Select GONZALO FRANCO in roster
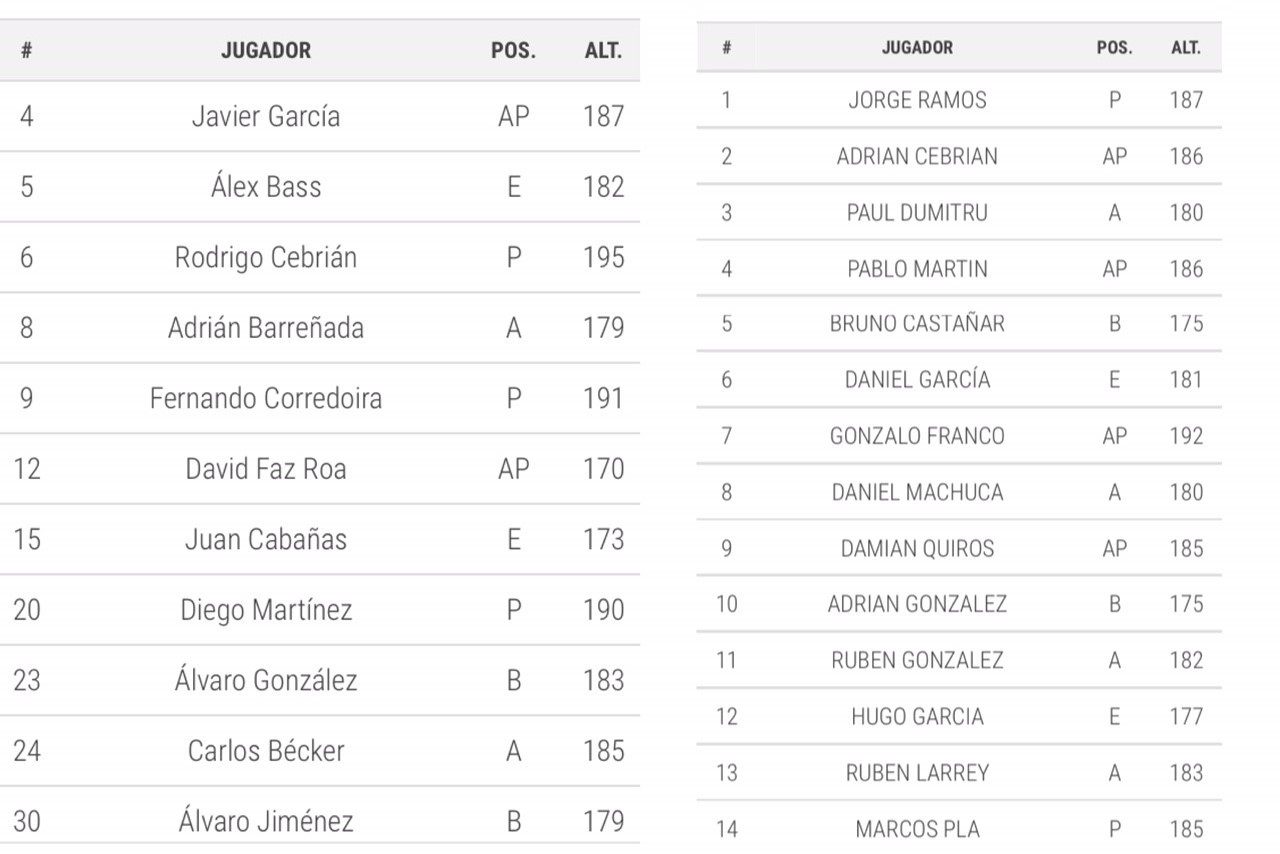The image size is (1280, 854). click(x=917, y=436)
